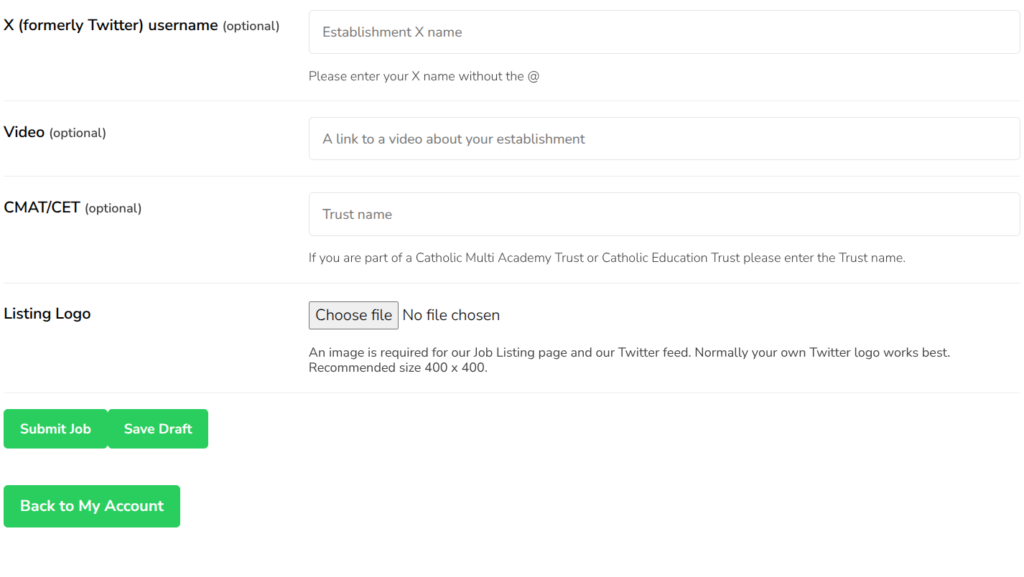Image resolution: width=1024 pixels, height=577 pixels.
Task: Click the "No file chosen" status text
Action: [451, 315]
